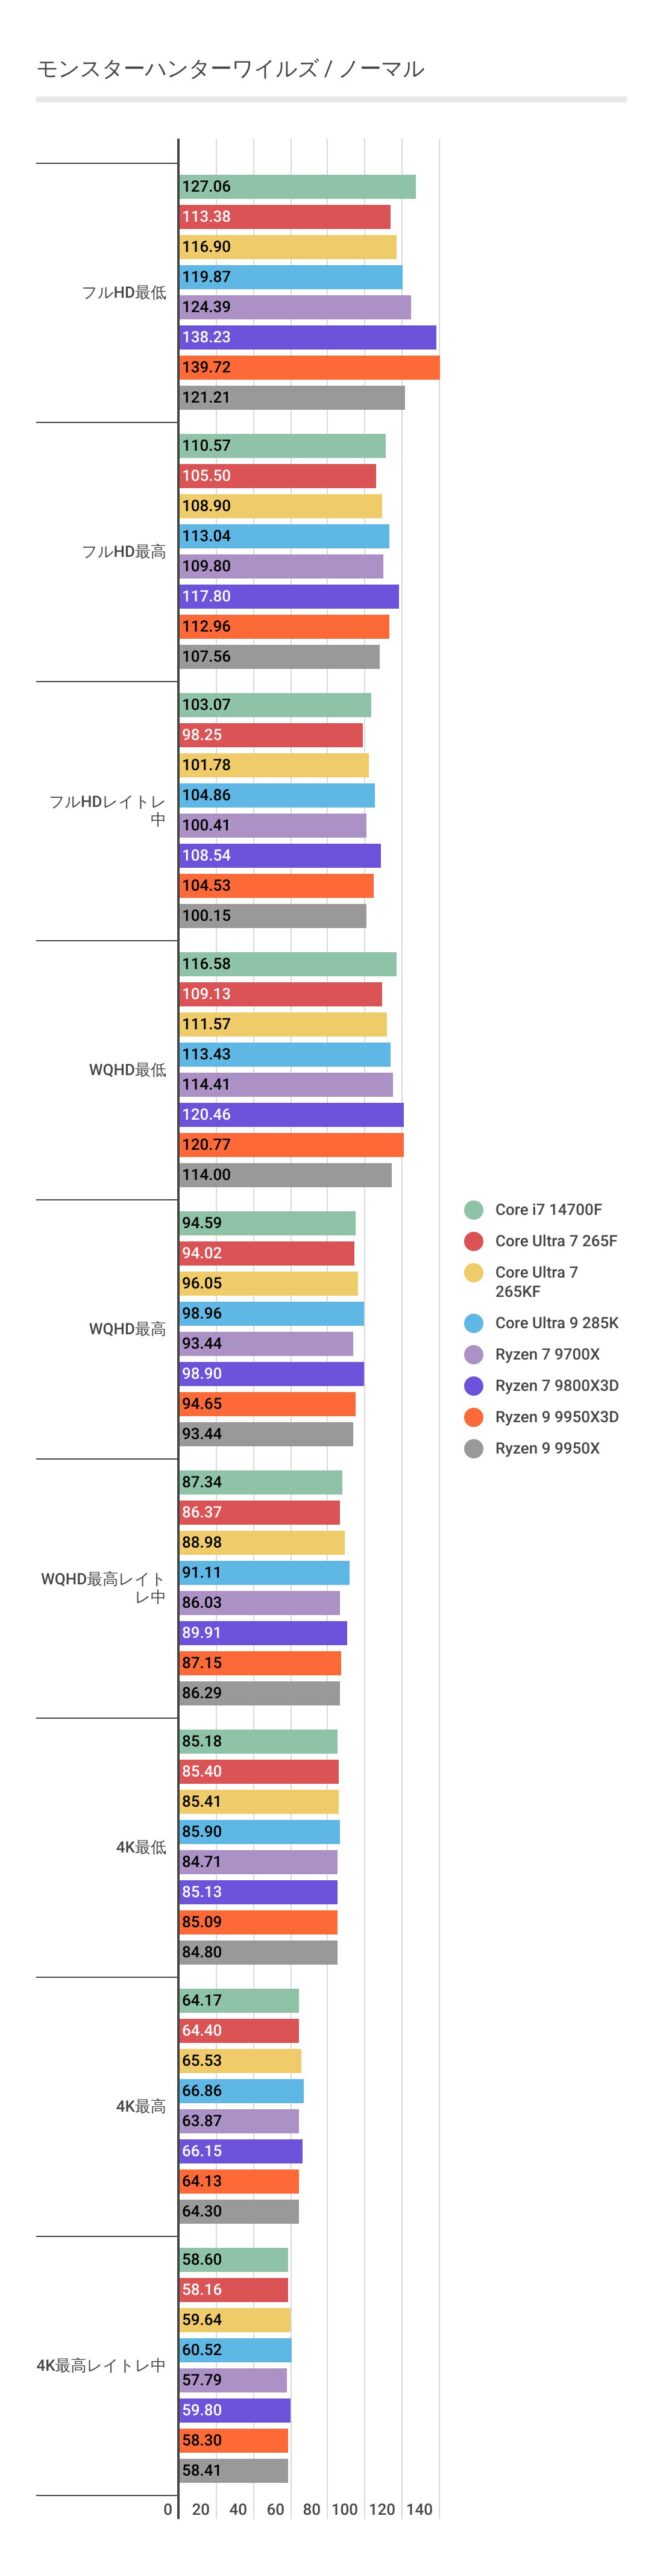Click the chart title モンスターハンターワイルズ / ノーマル
The height and width of the screenshot is (2560, 663).
pos(230,69)
